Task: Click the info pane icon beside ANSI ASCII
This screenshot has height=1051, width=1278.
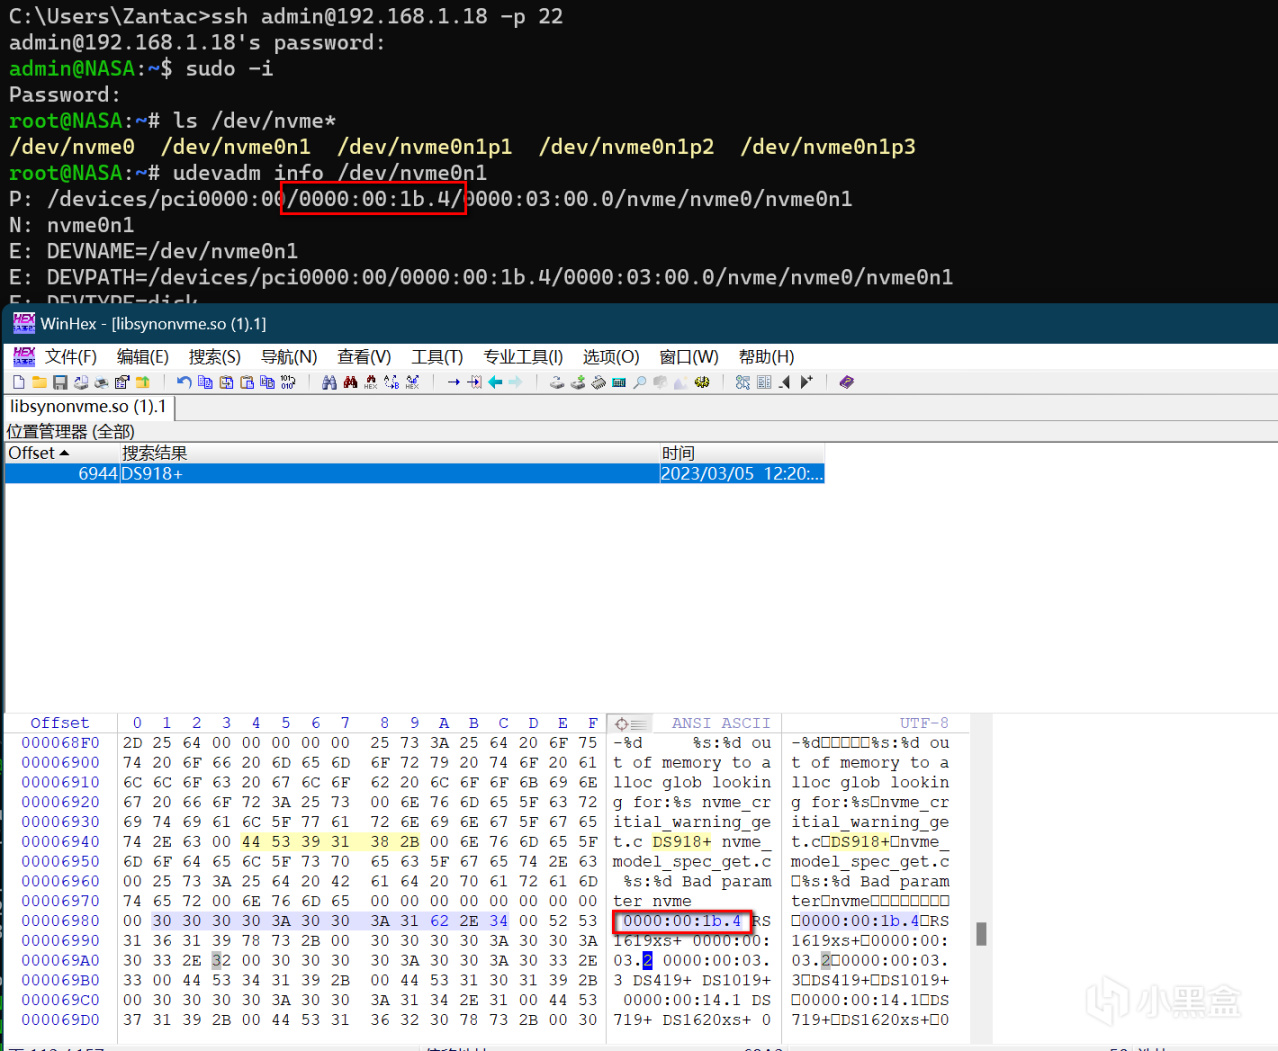Action: 629,723
